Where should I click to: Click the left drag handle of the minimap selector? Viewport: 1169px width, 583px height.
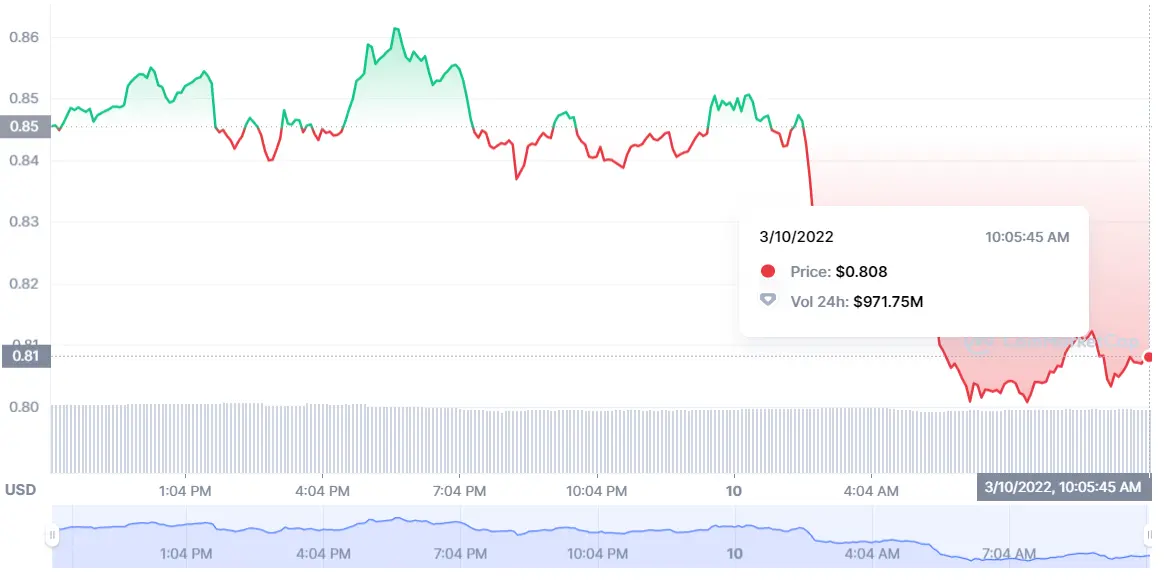point(52,534)
